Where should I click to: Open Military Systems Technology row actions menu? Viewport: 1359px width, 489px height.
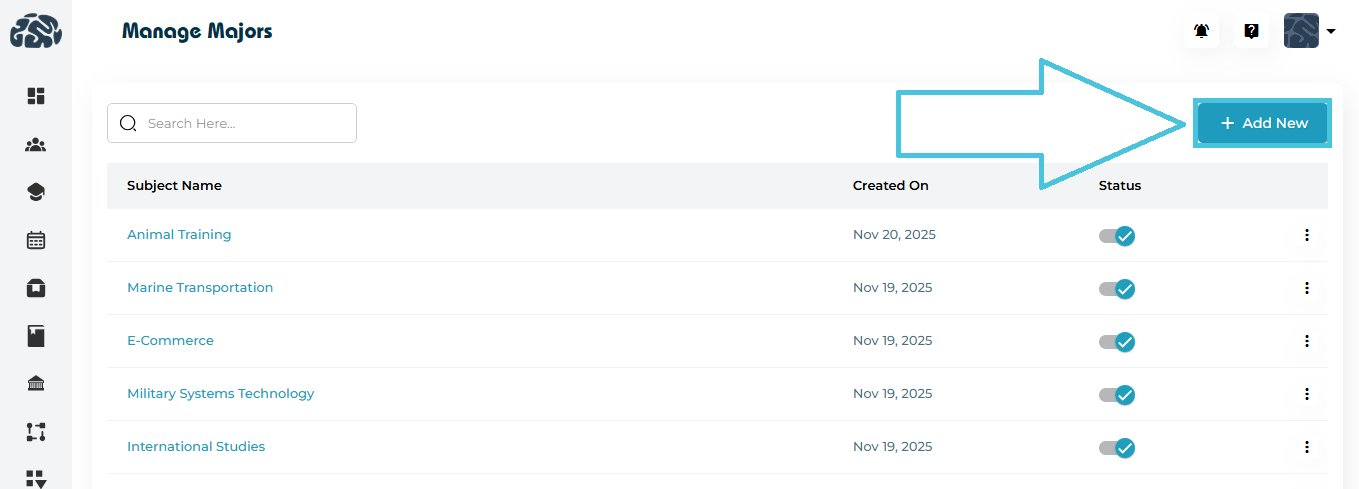(1306, 394)
